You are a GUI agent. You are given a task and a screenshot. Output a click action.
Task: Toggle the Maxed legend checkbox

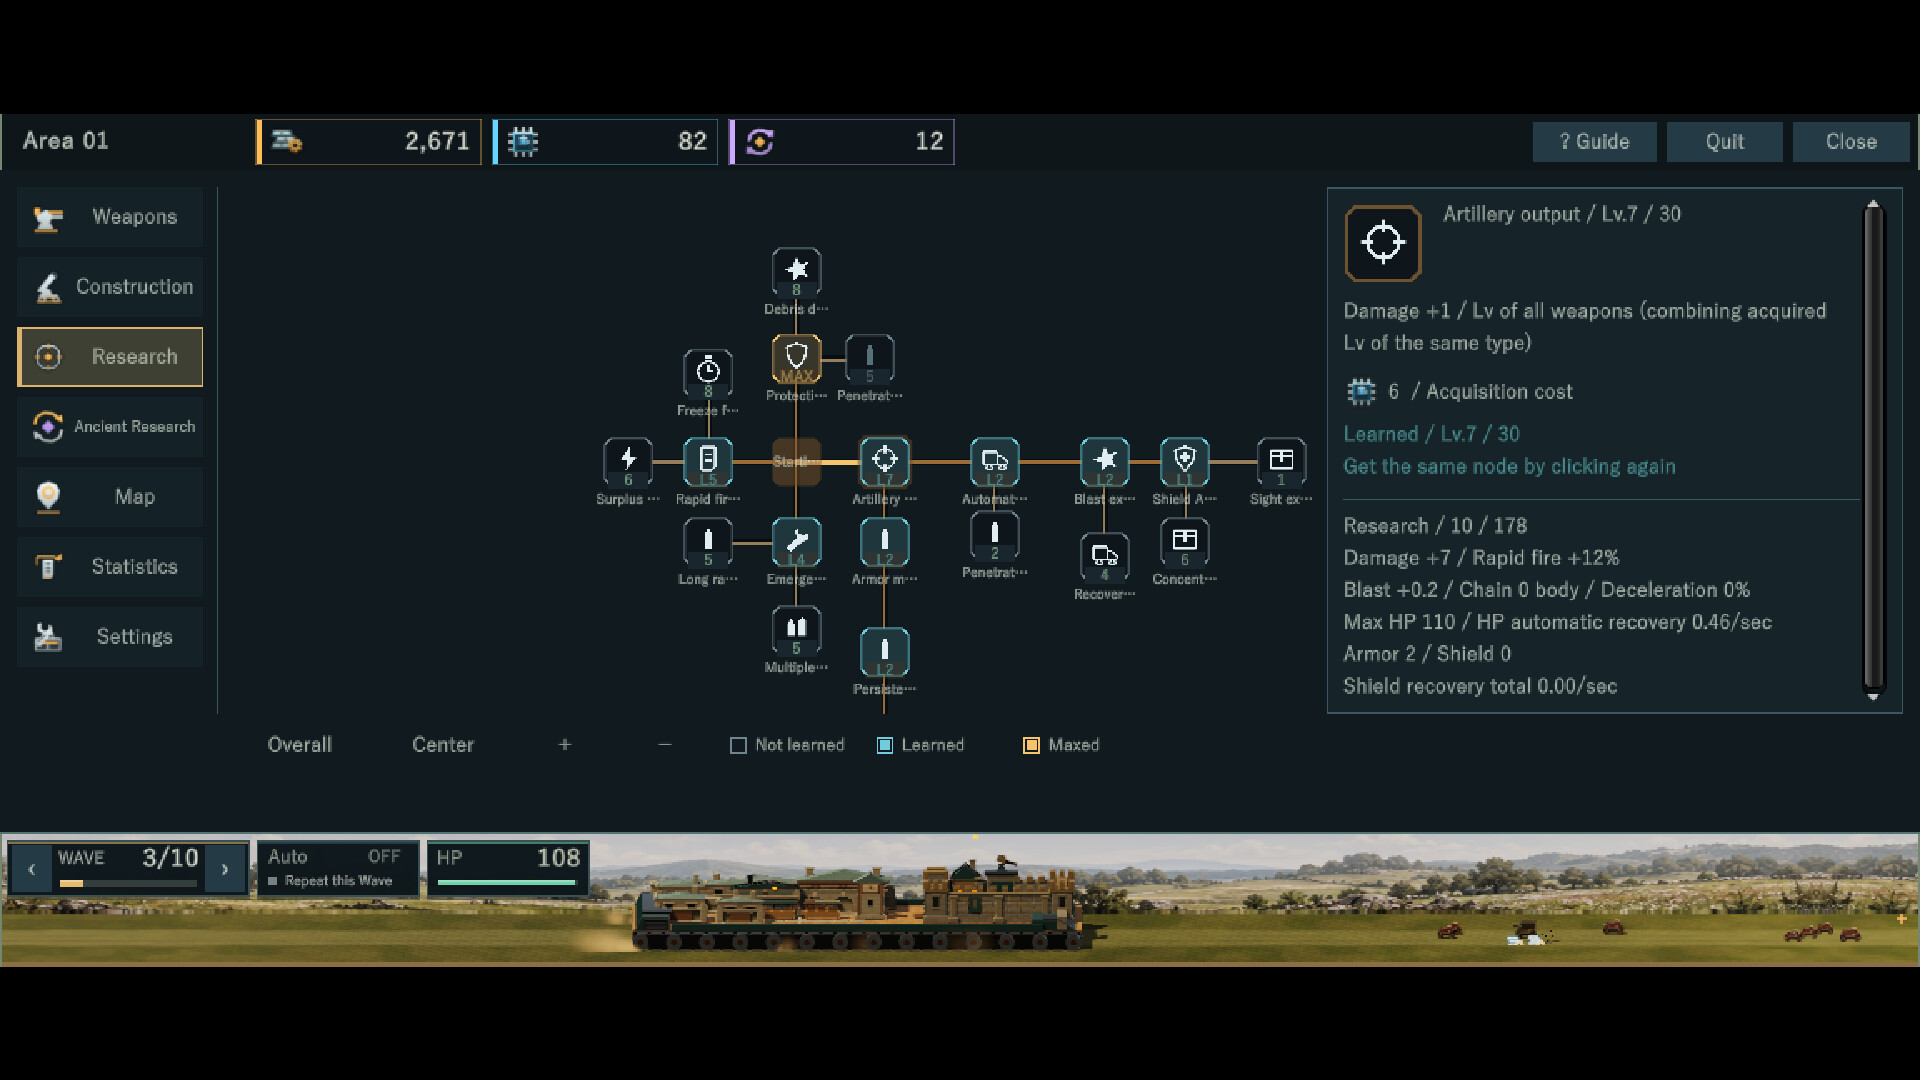click(1031, 746)
